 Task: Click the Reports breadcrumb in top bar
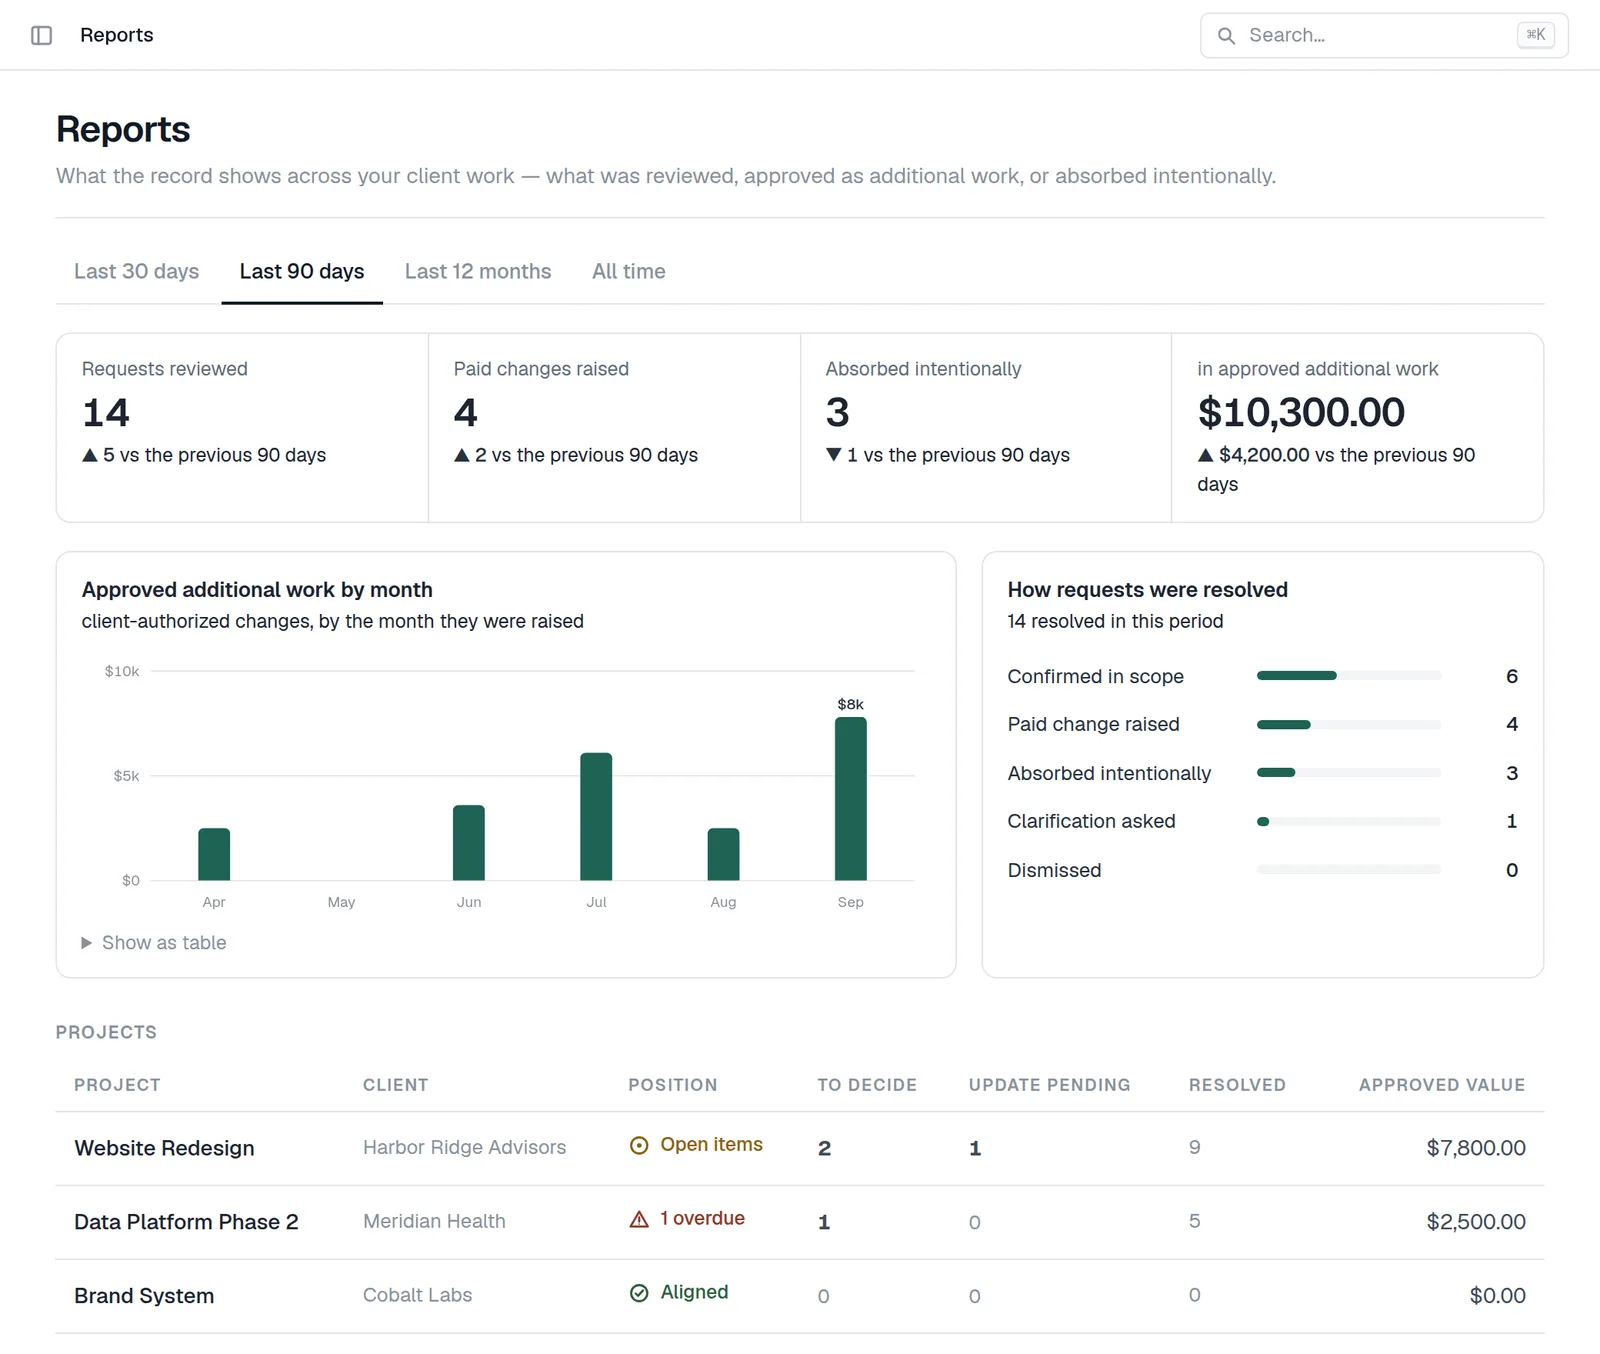117,35
